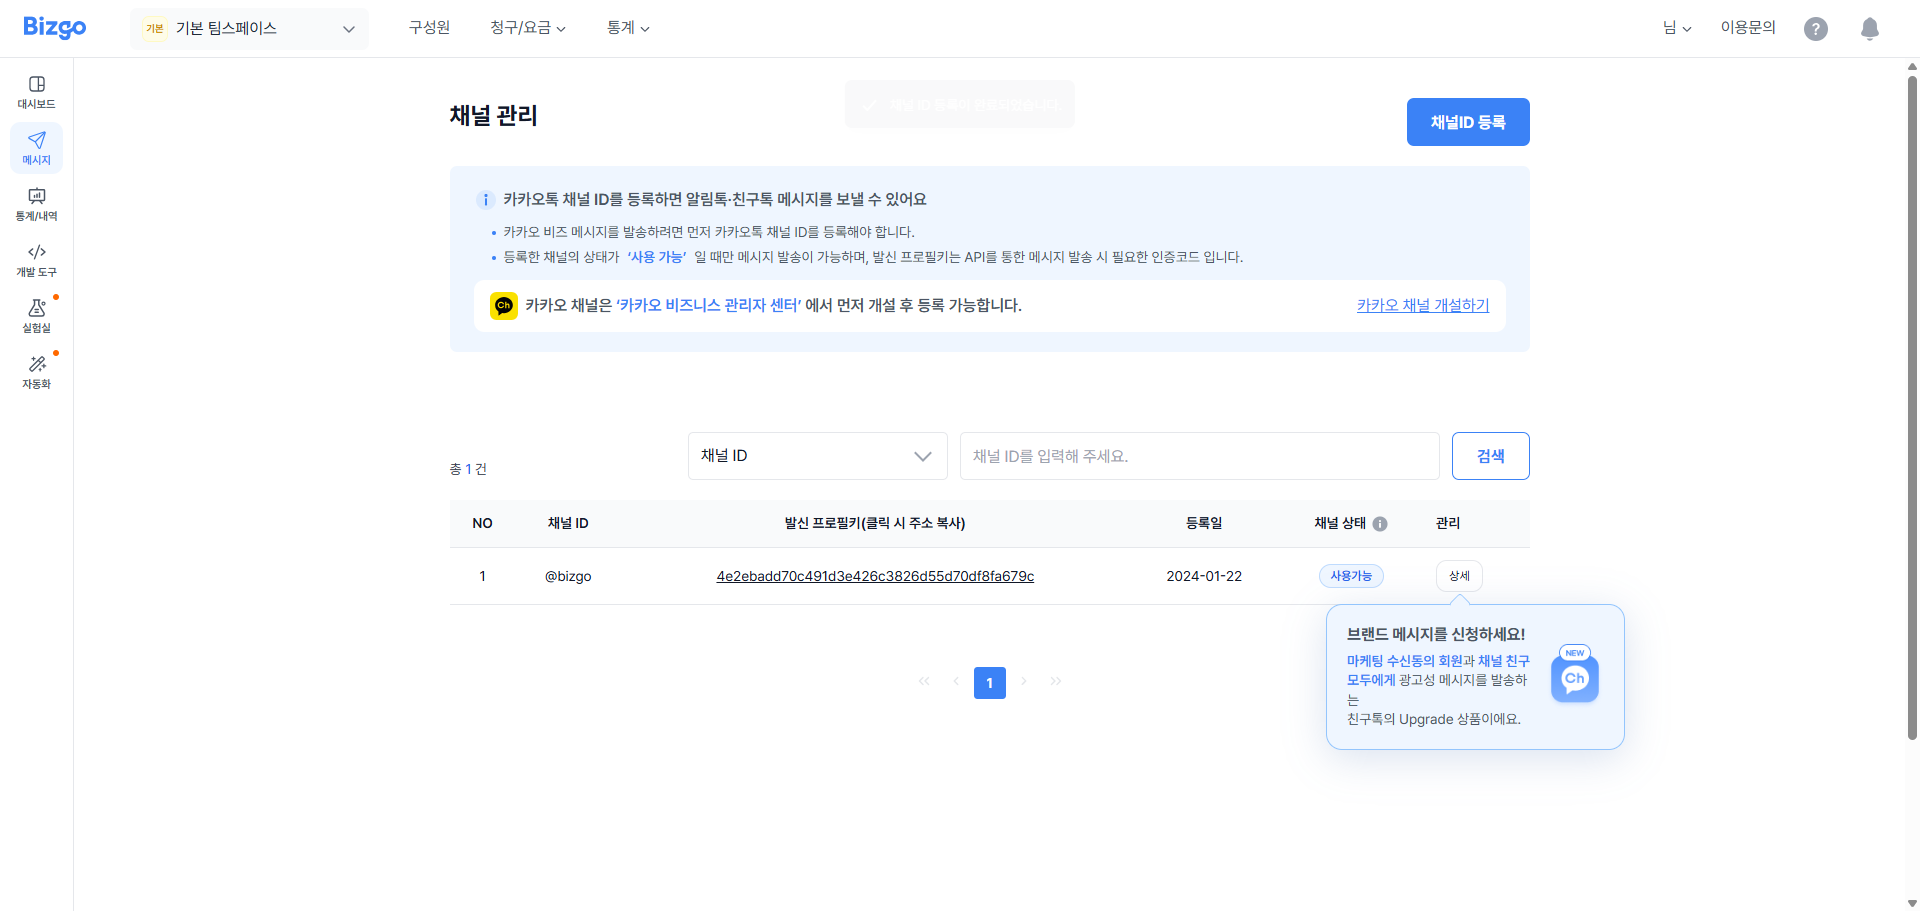Open the 카카오 채널 개설하기 link
Screen dimensions: 1920x911
1422,306
